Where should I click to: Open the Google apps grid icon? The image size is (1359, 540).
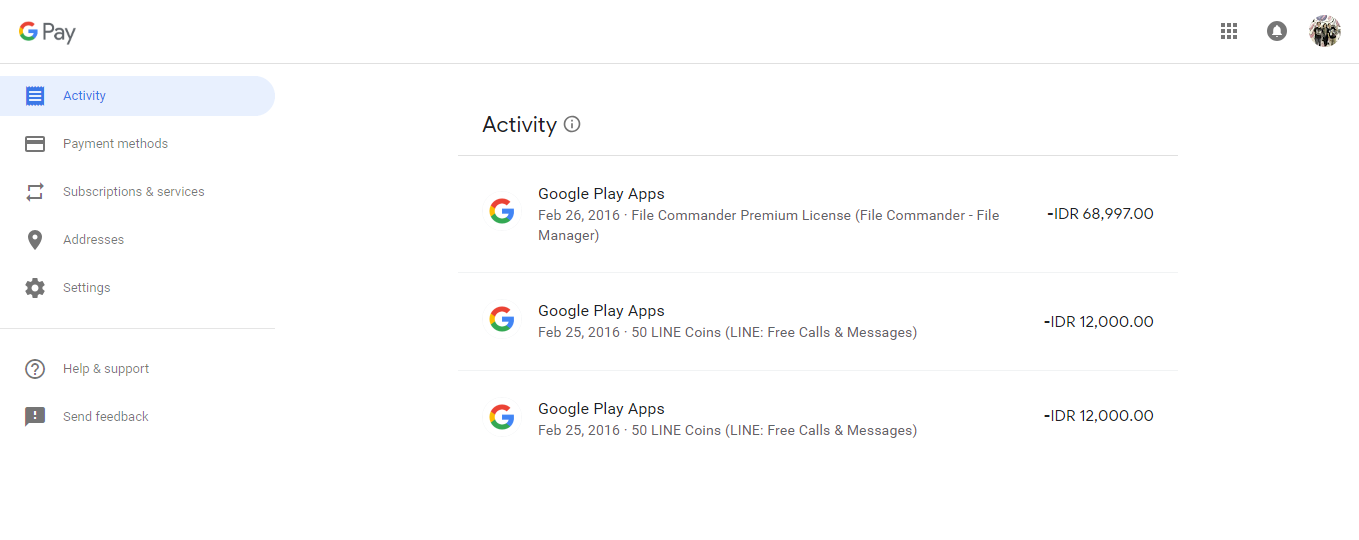point(1229,31)
